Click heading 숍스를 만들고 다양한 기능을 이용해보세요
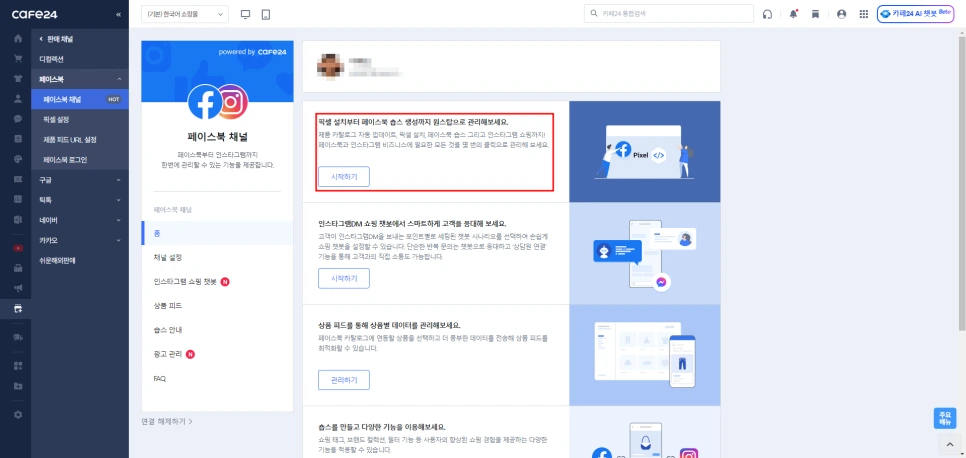966x458 pixels. click(382, 427)
